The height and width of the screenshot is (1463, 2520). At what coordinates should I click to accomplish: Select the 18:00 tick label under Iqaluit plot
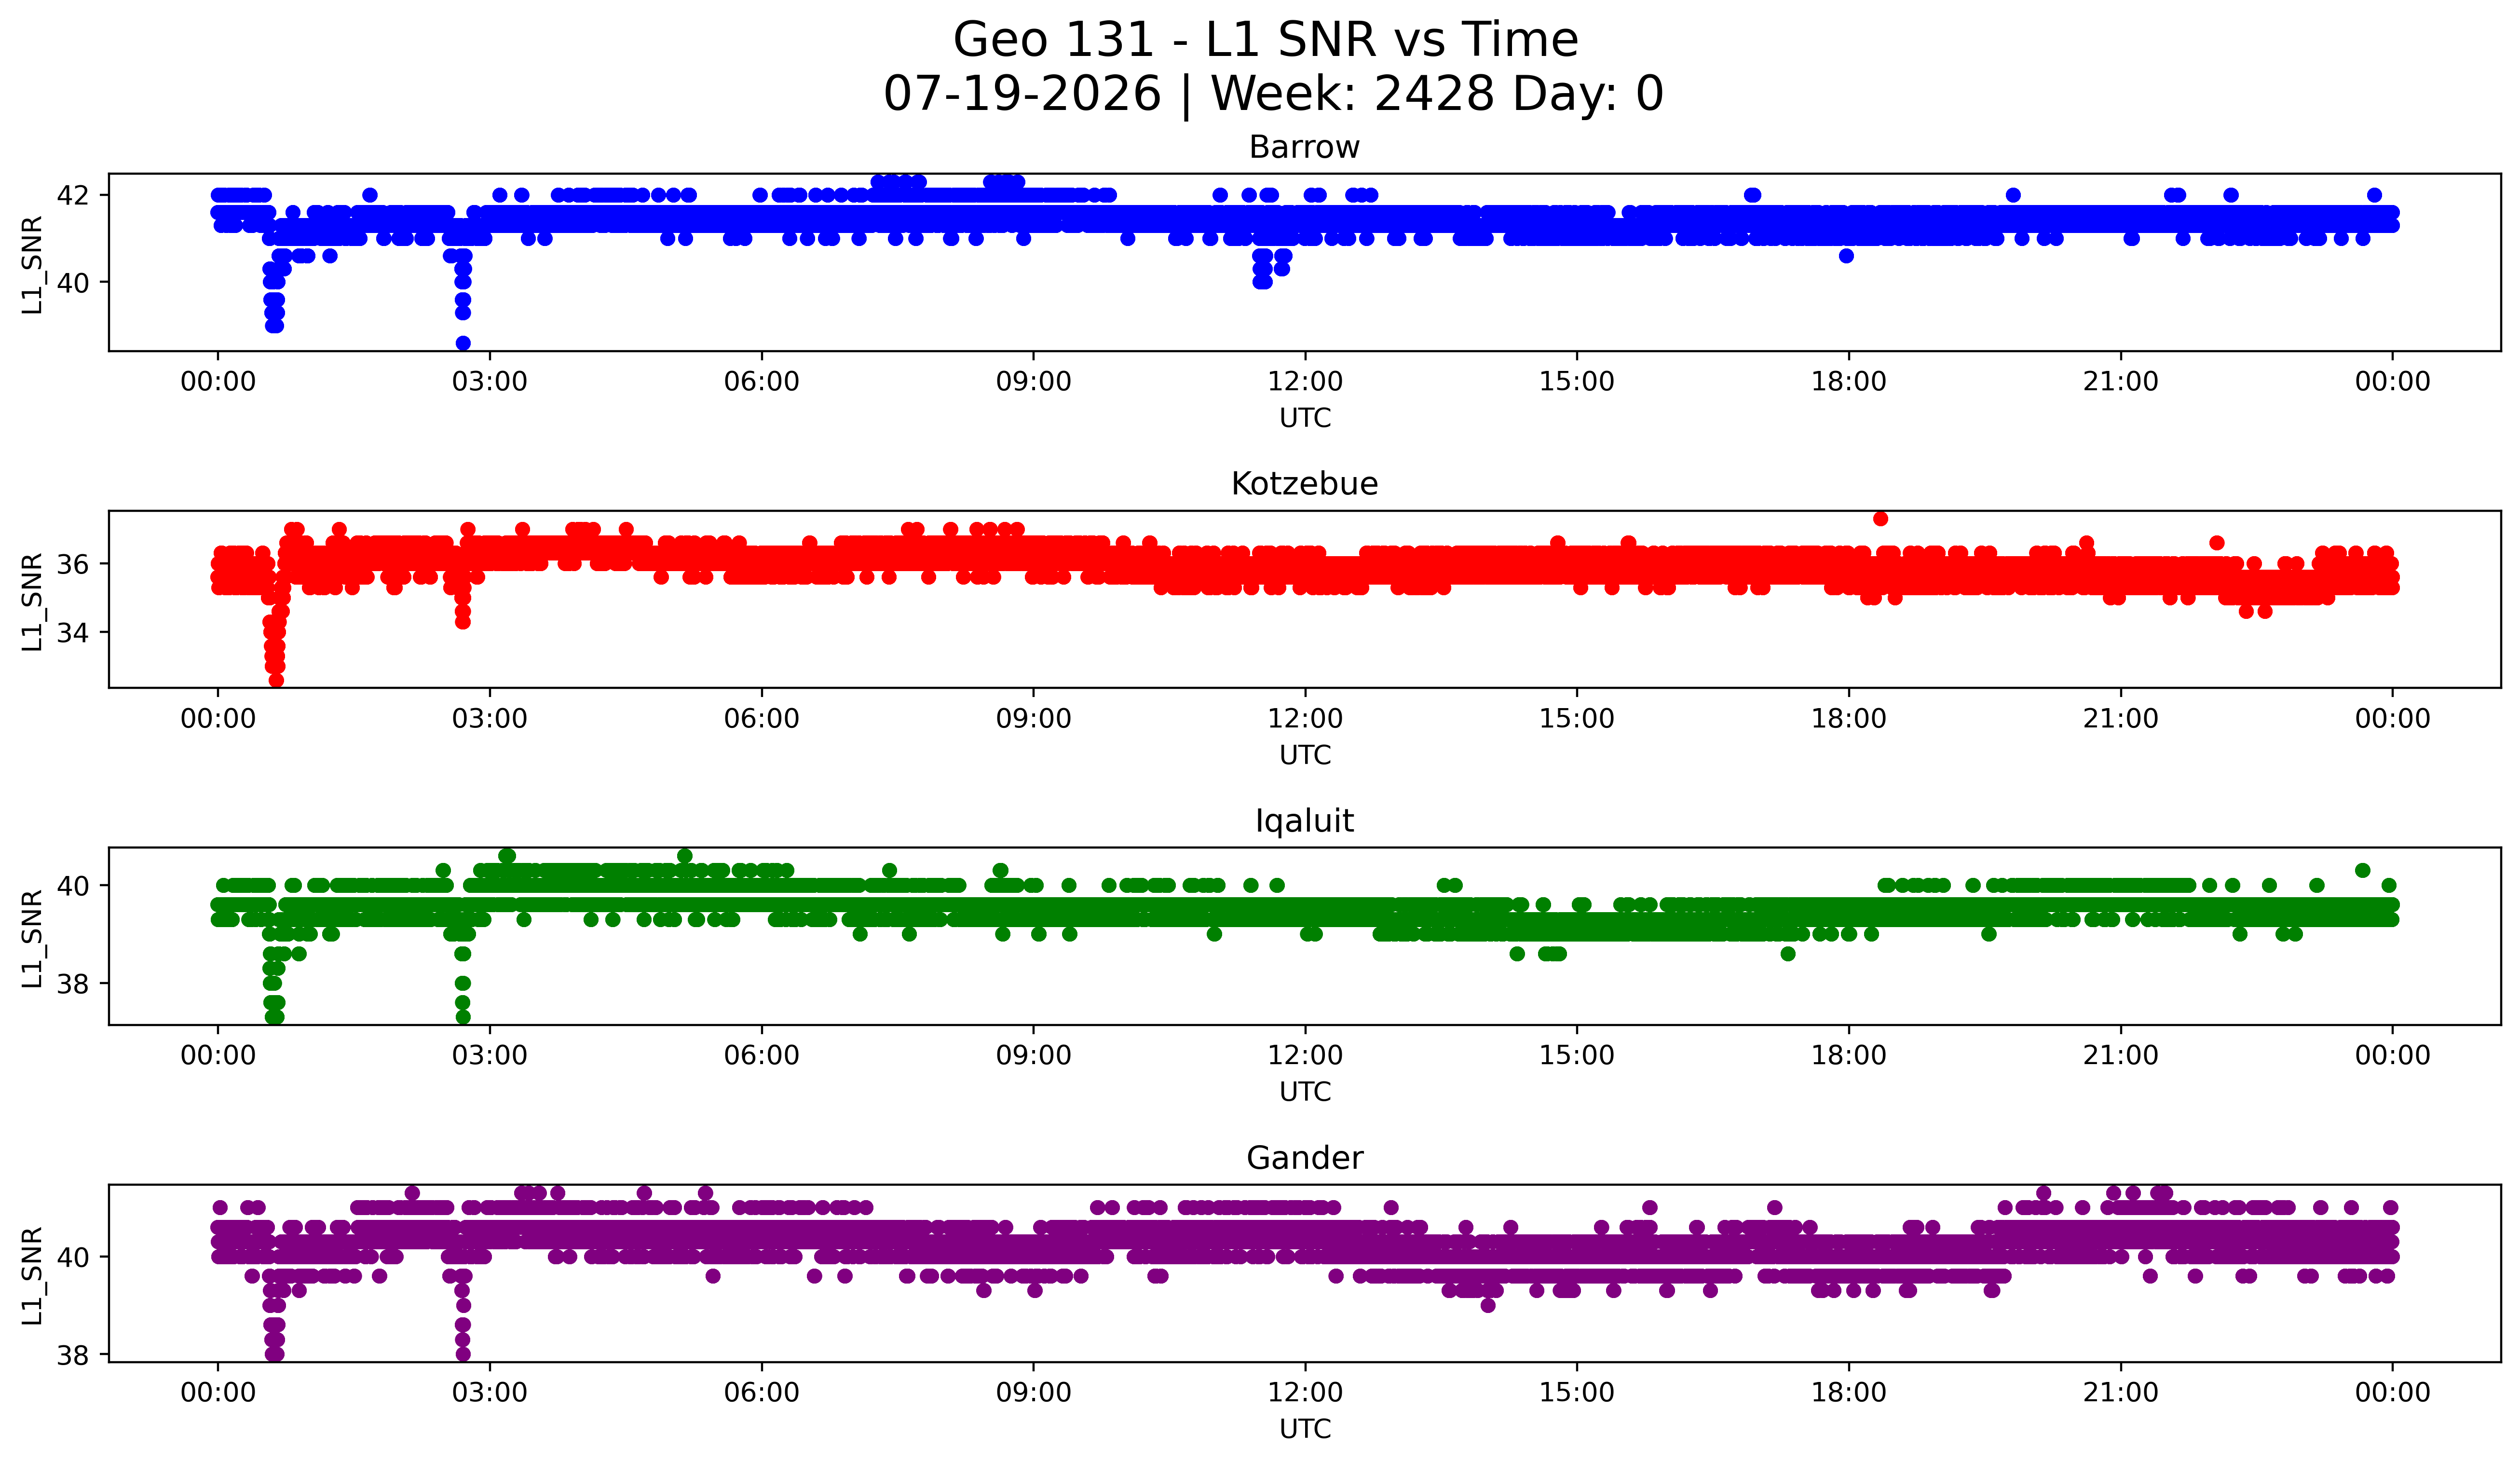coord(1848,1056)
